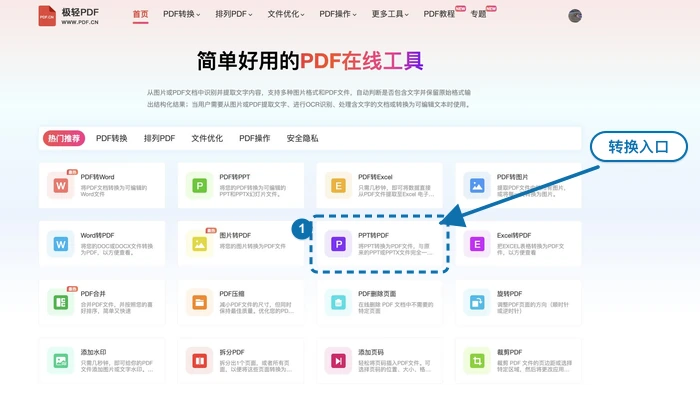Viewport: 700px width, 395px height.
Task: Open the PDF转图片 tool title
Action: click(512, 177)
